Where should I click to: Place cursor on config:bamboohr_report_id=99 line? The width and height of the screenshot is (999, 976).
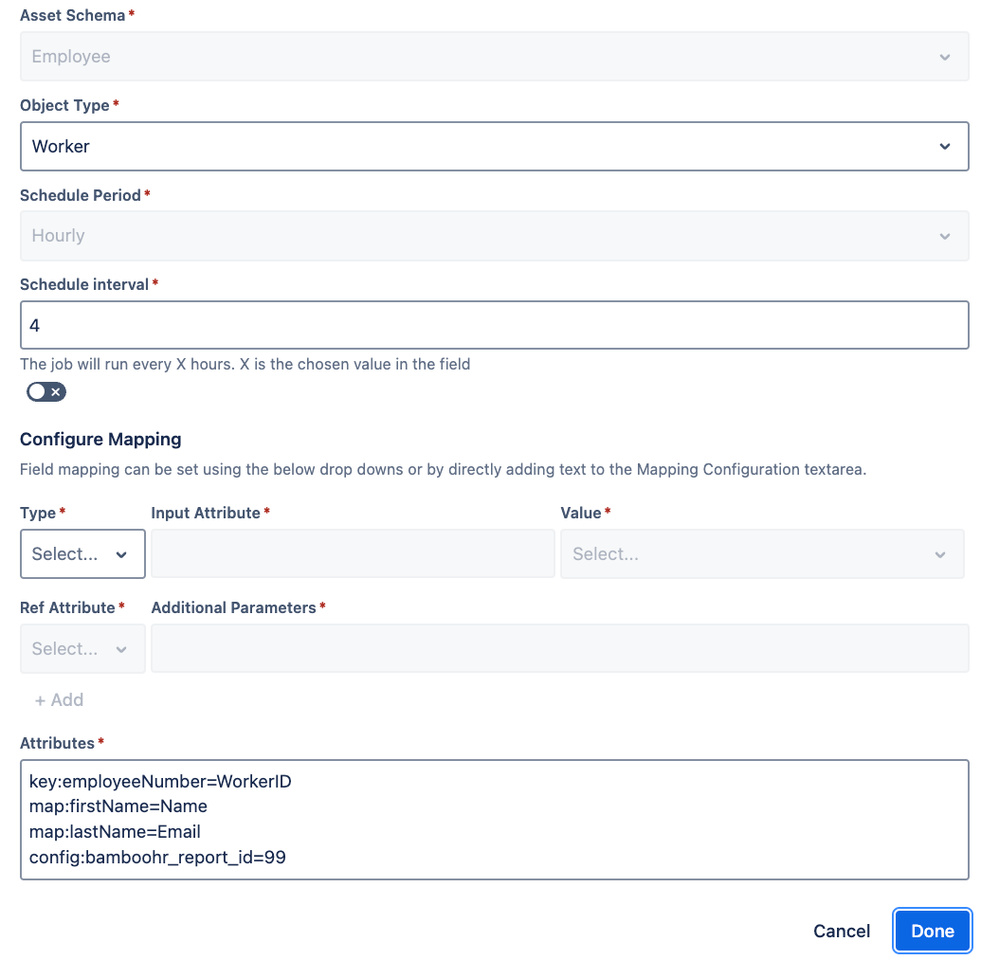(x=157, y=858)
